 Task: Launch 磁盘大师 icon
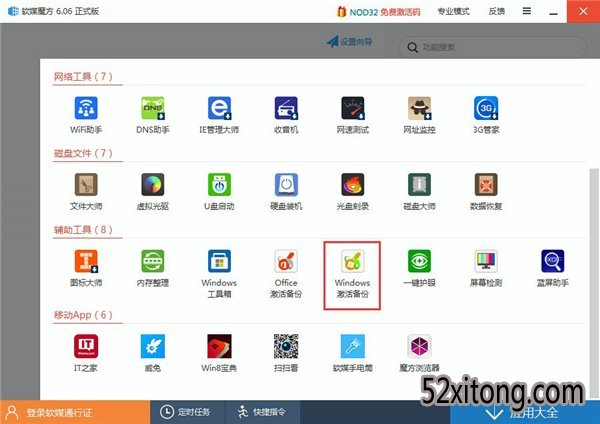419,184
